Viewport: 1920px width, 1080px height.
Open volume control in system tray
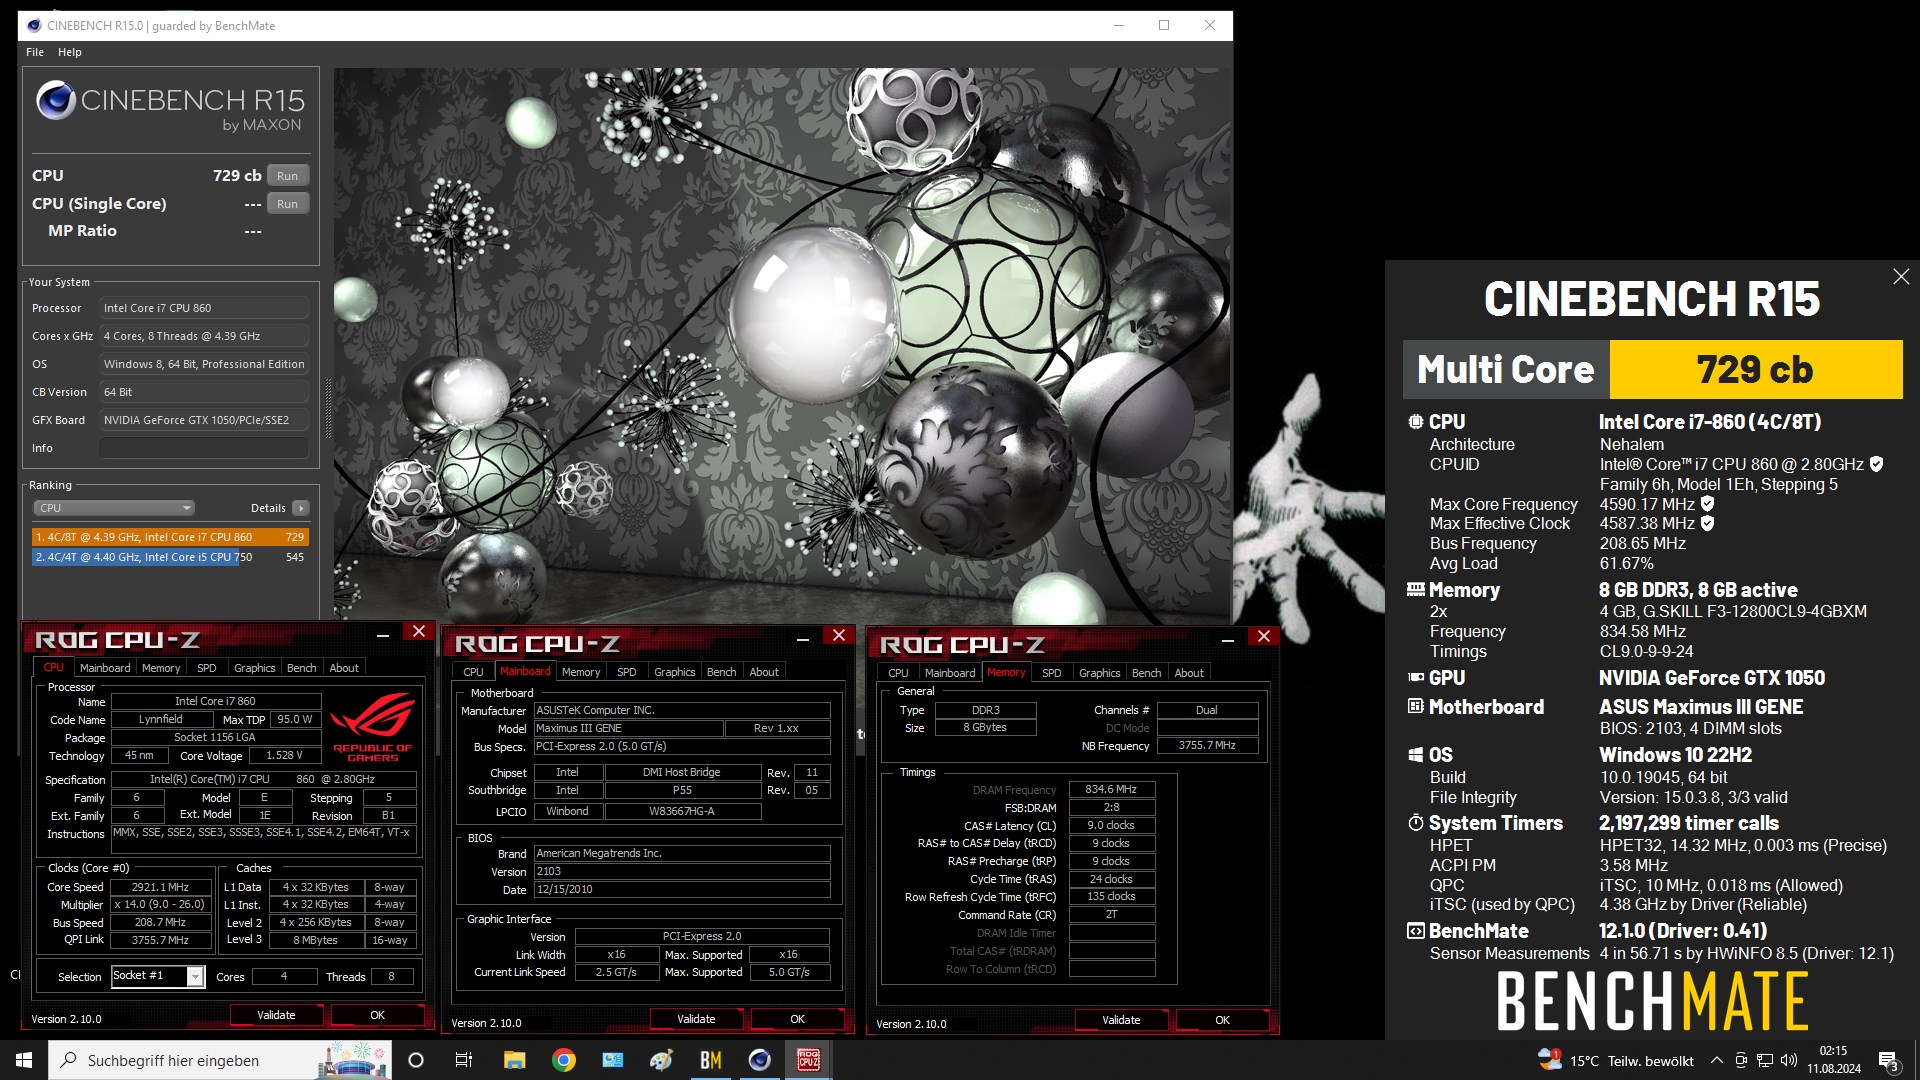tap(1789, 1061)
